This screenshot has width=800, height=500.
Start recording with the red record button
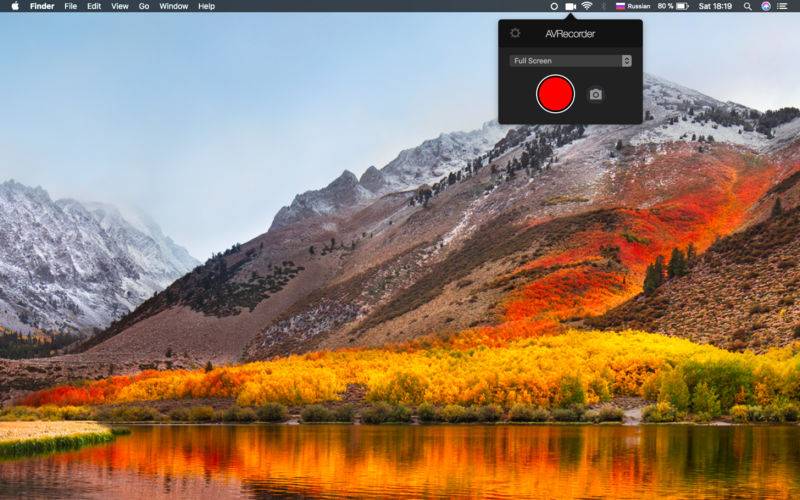555,94
